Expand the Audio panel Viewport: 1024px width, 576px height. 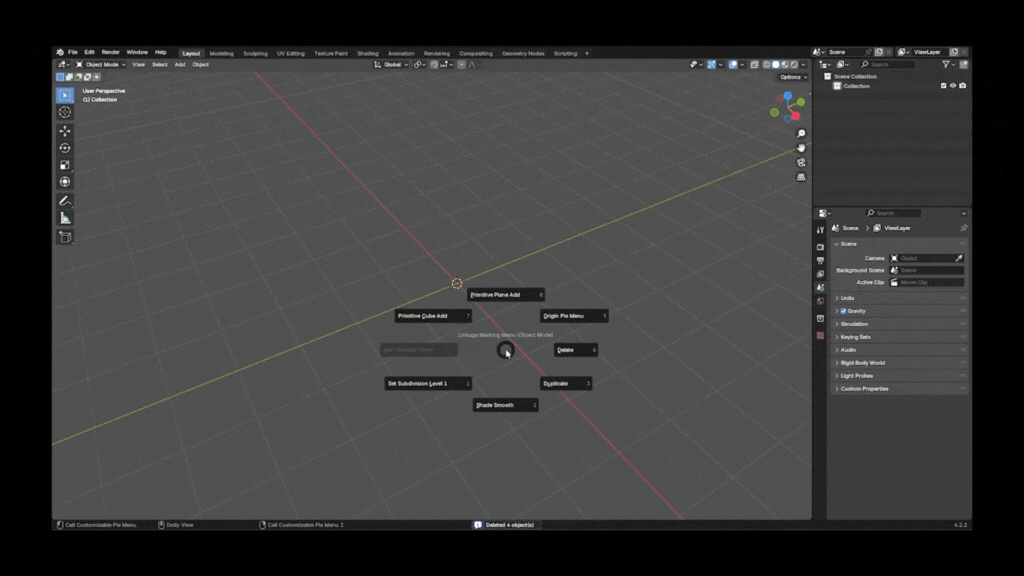click(899, 350)
